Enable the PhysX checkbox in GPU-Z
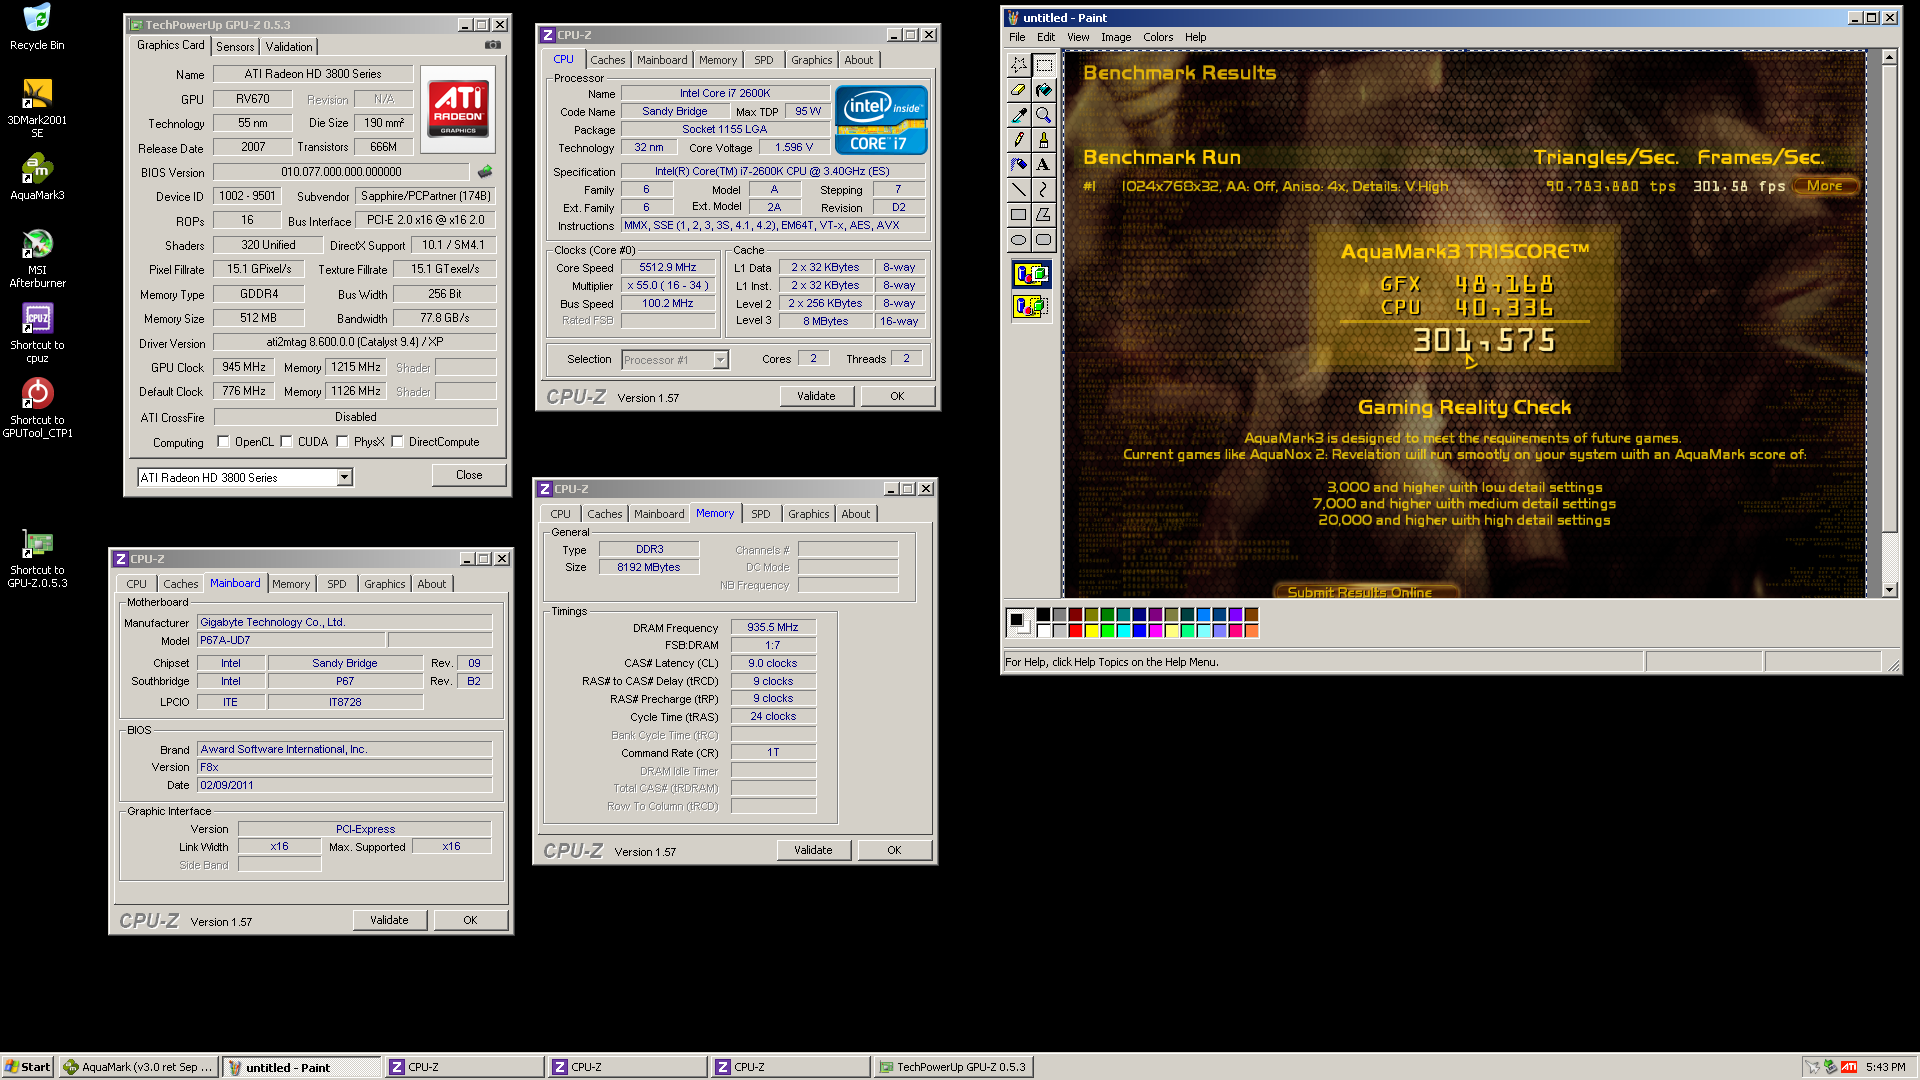 (343, 442)
